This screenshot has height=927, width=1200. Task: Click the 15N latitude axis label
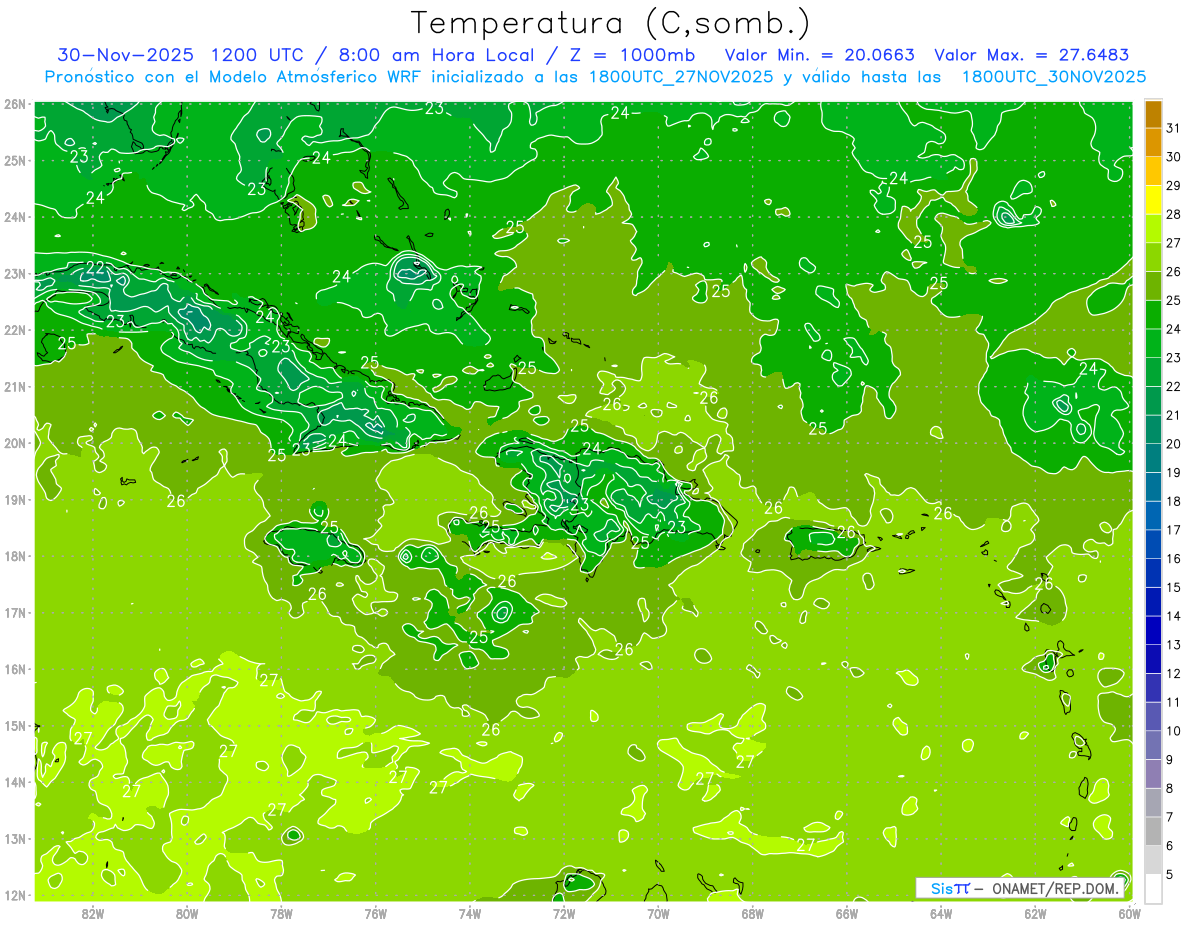[15, 726]
